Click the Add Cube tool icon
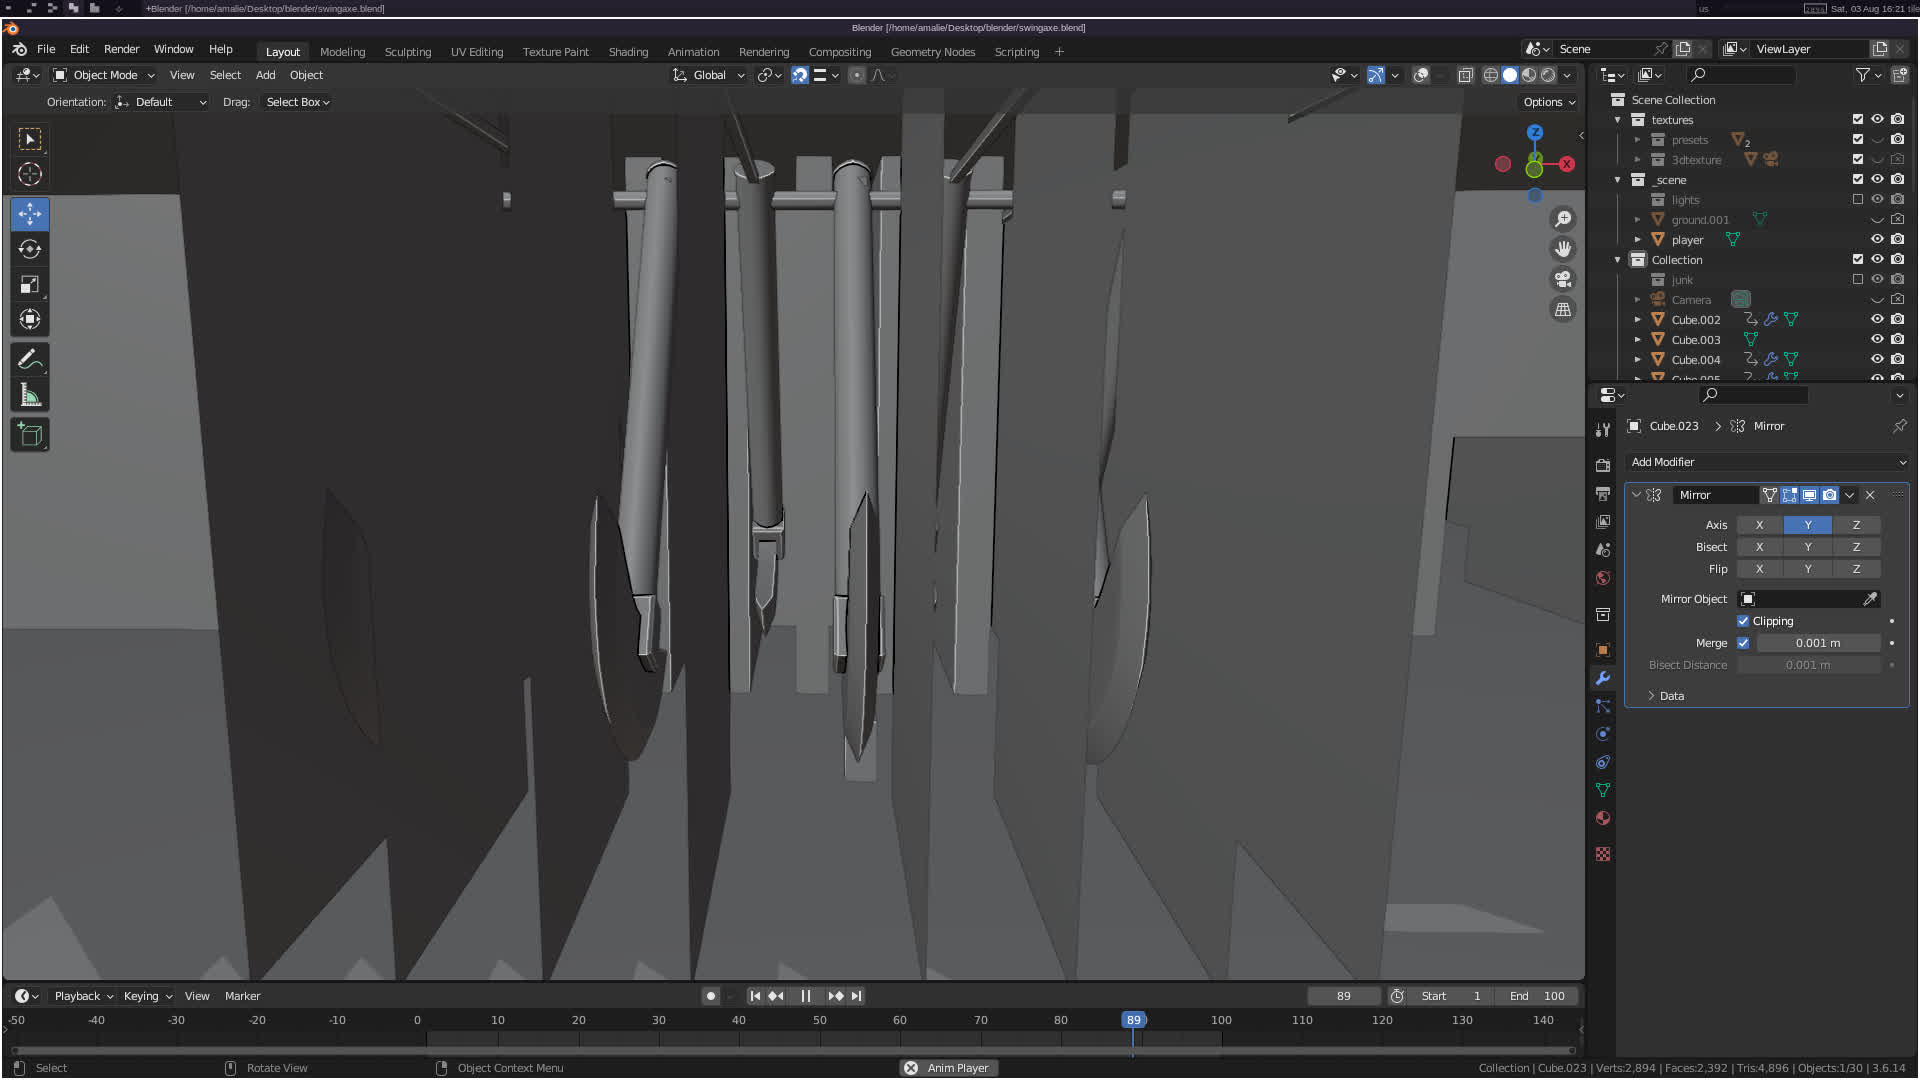Image resolution: width=1920 pixels, height=1080 pixels. coord(30,435)
